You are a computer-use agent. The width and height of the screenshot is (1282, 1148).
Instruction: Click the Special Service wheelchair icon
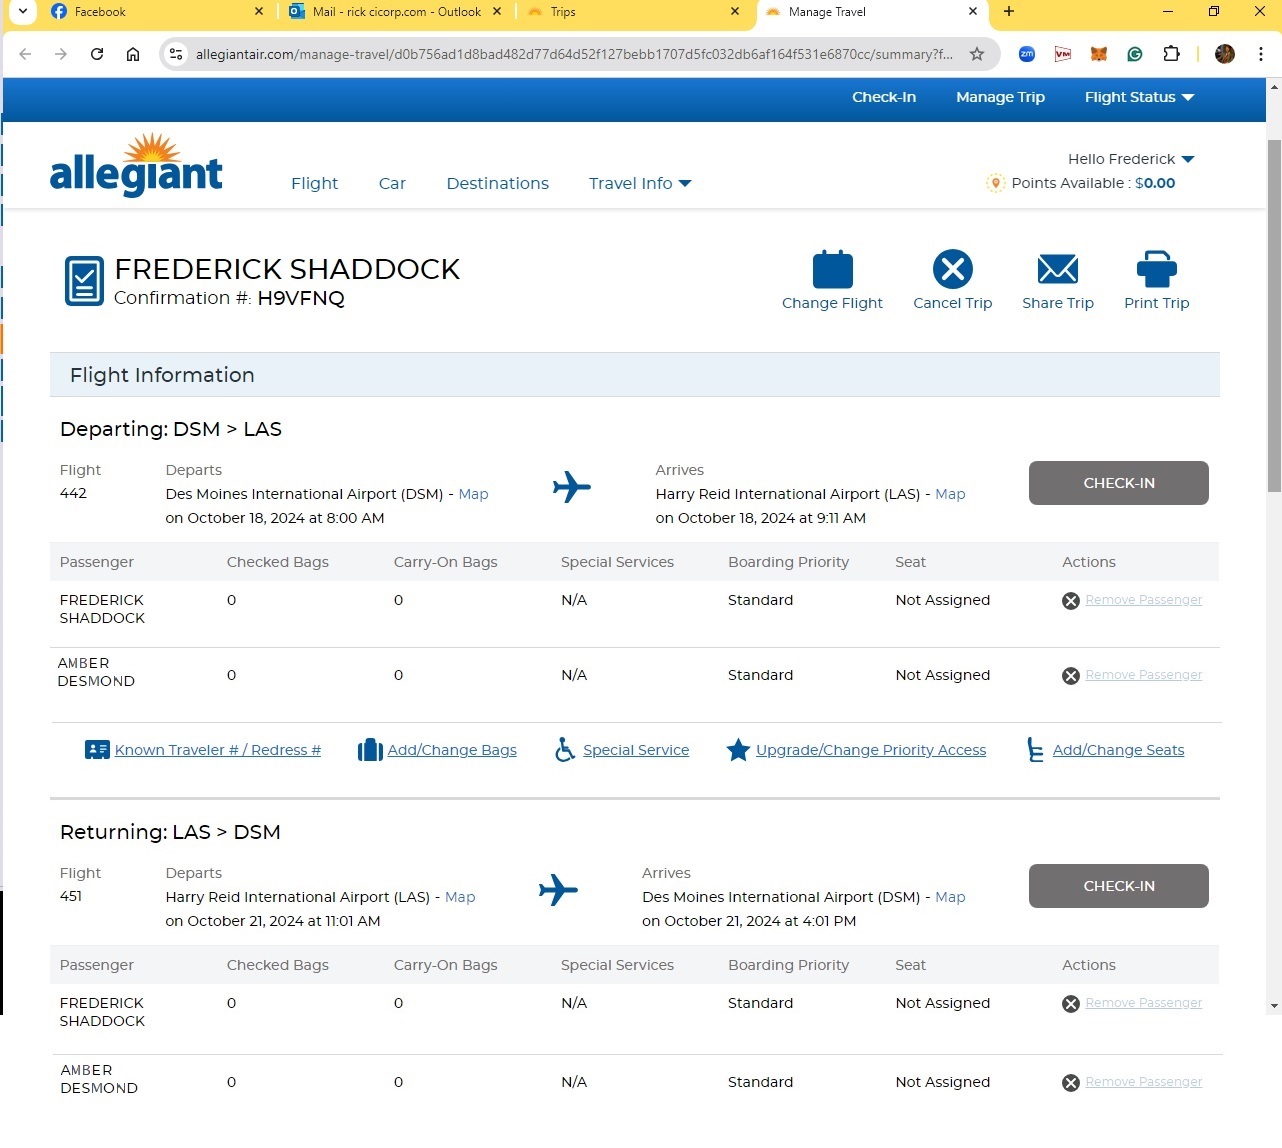[565, 750]
